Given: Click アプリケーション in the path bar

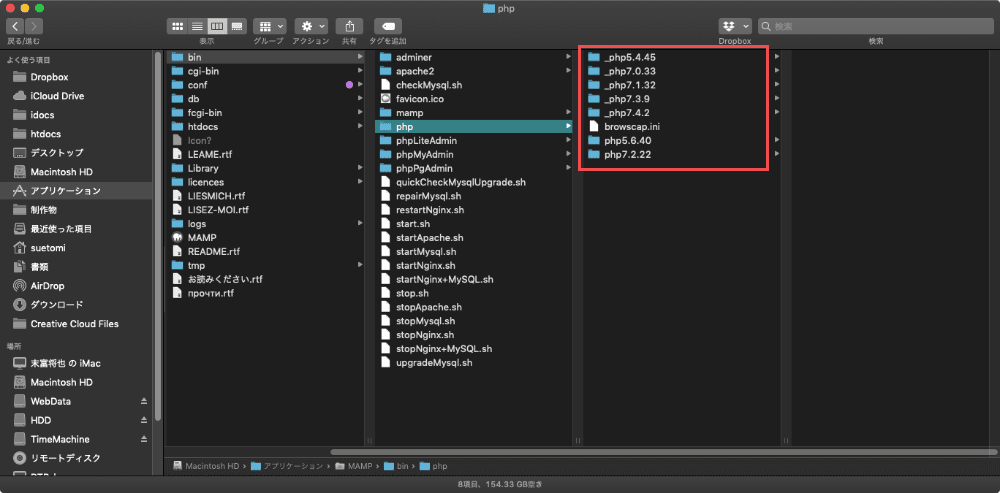Looking at the screenshot, I should coord(288,466).
